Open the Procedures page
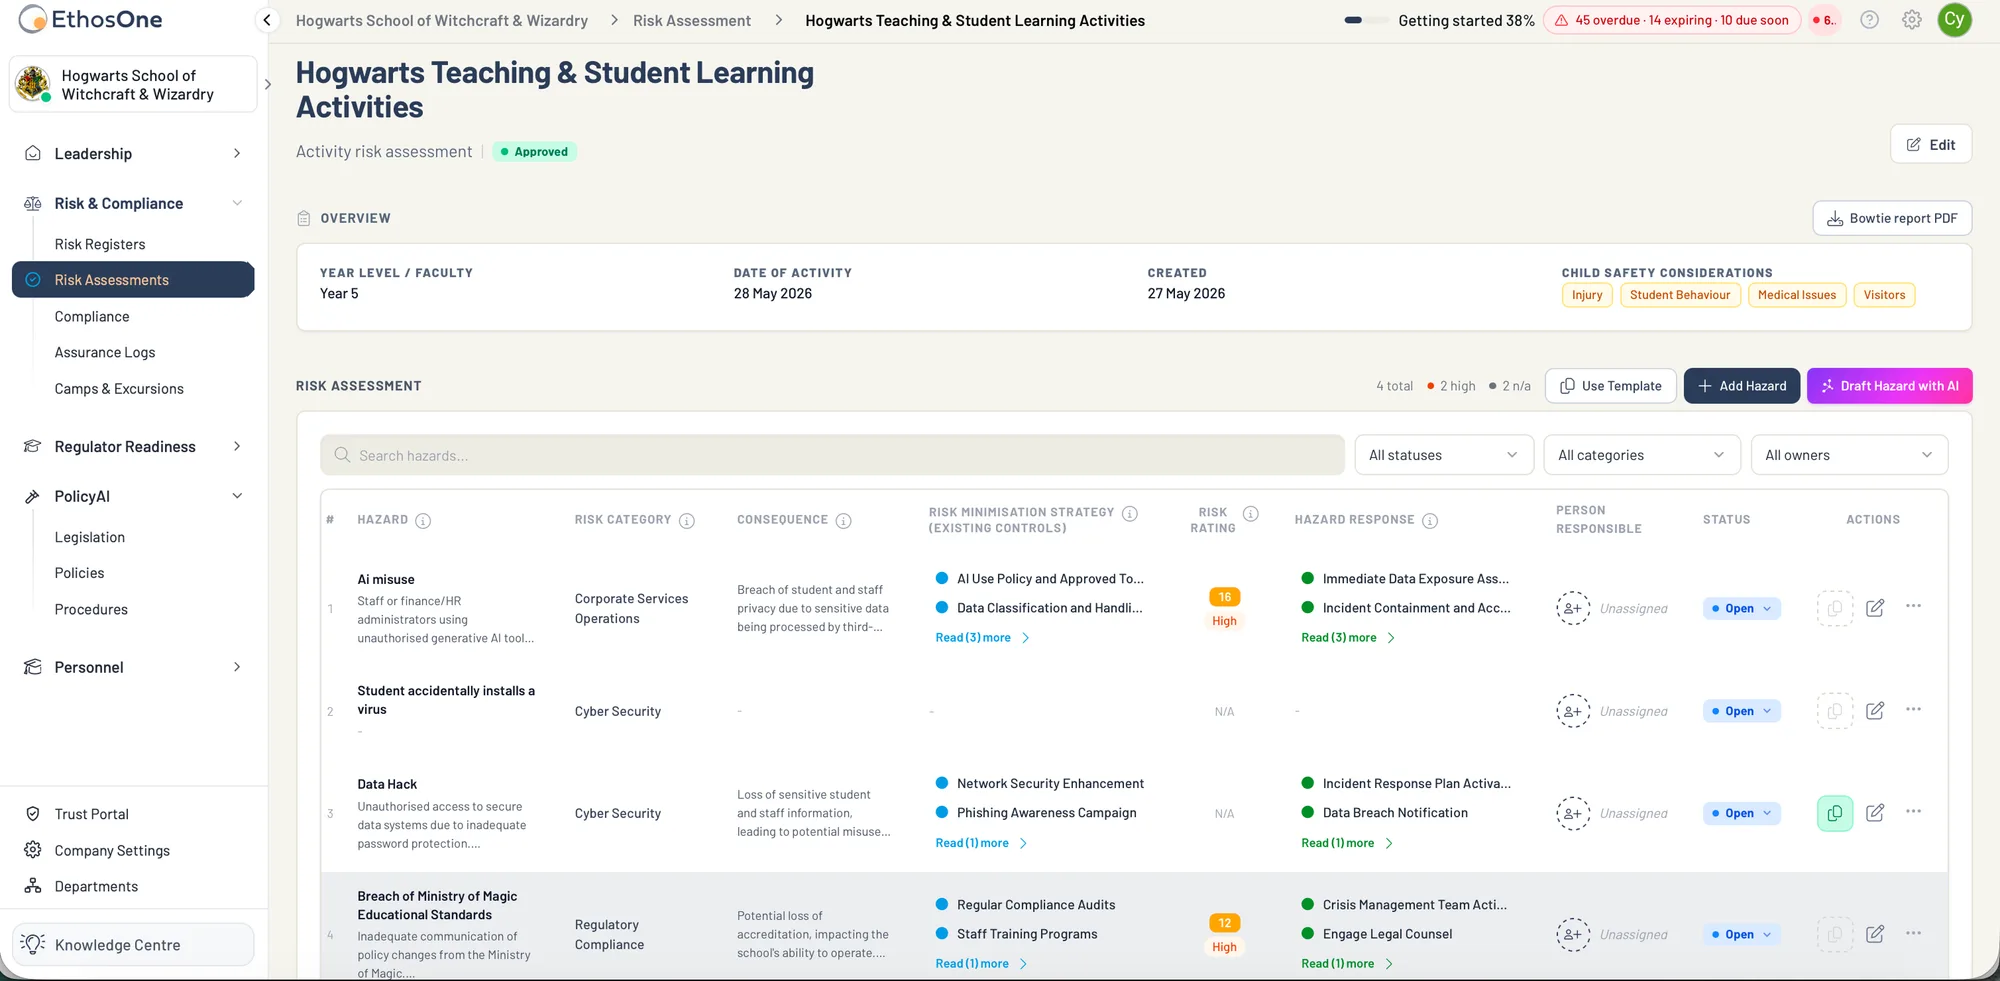This screenshot has height=981, width=2000. (91, 609)
